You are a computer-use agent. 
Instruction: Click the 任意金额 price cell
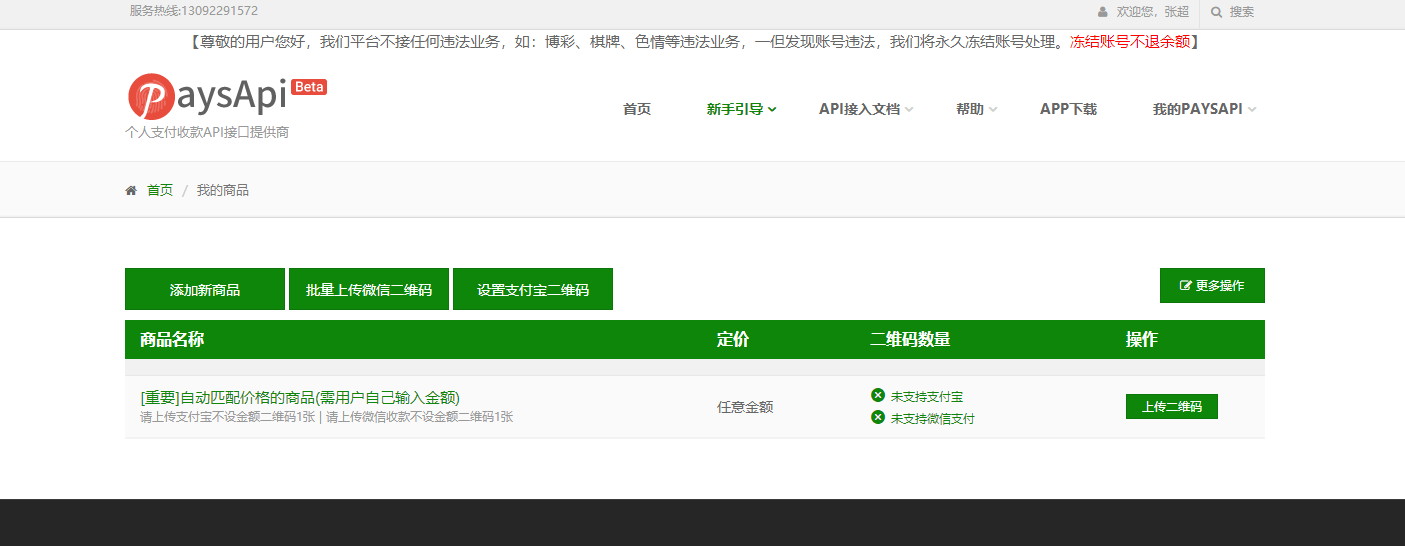pyautogui.click(x=745, y=407)
